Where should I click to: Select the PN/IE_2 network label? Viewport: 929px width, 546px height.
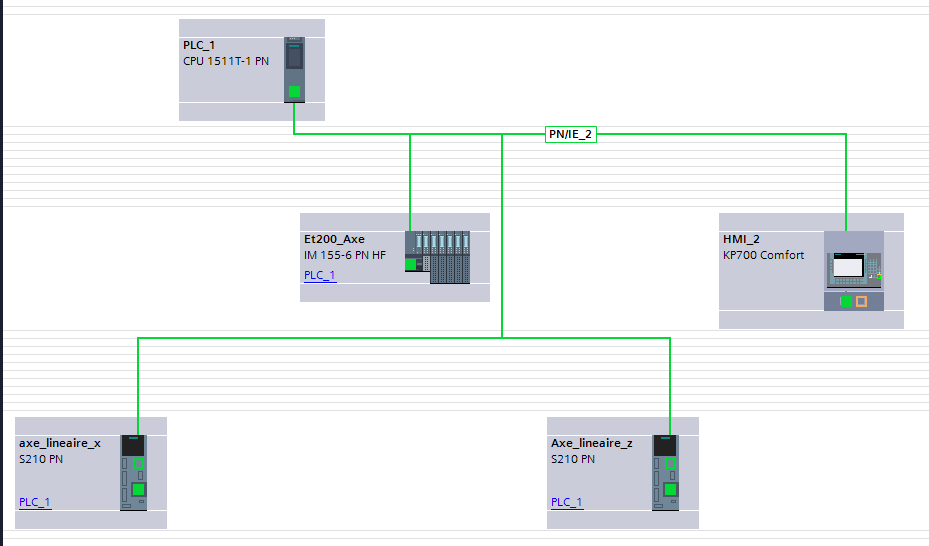[x=570, y=135]
